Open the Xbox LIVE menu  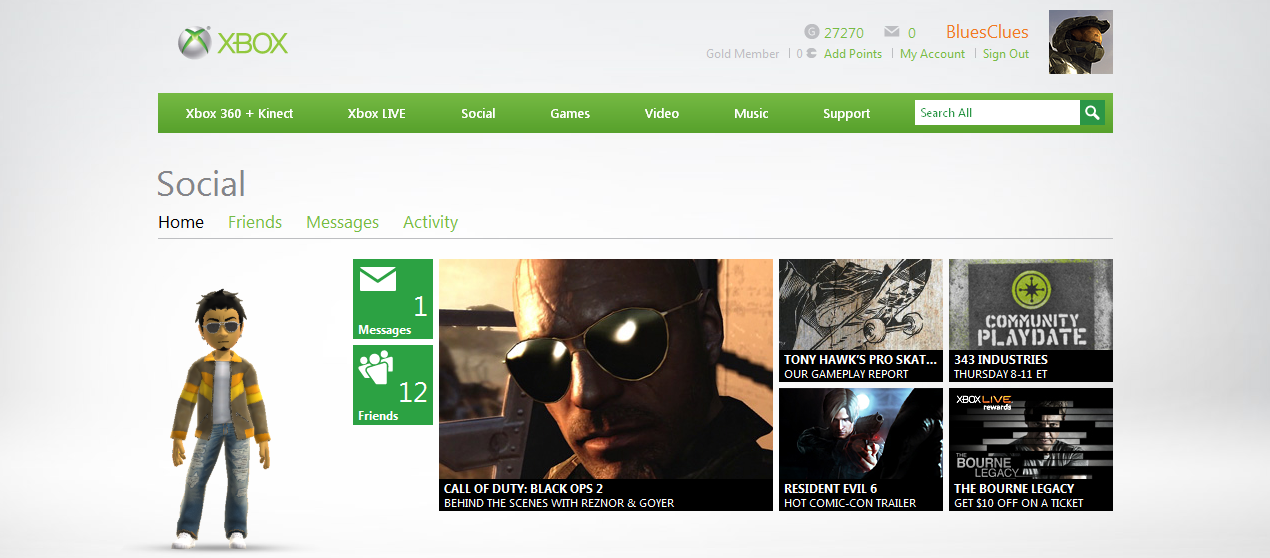tap(377, 113)
